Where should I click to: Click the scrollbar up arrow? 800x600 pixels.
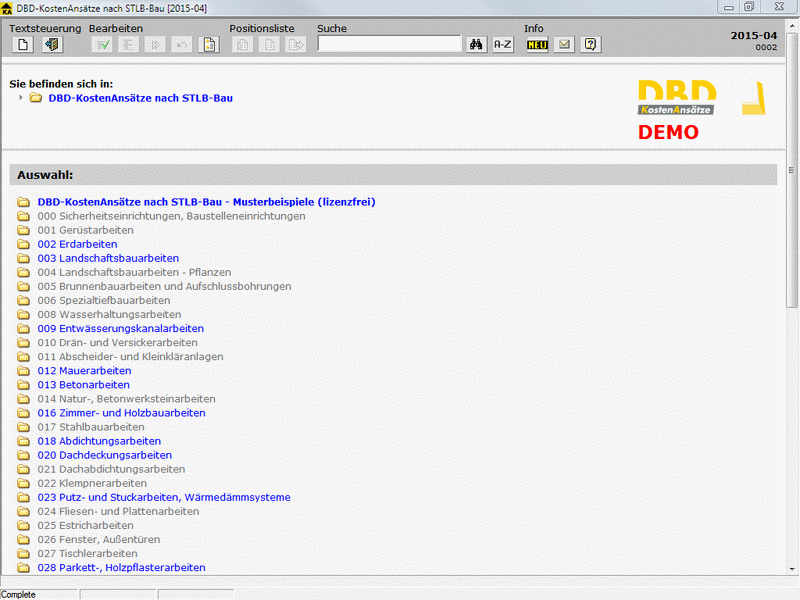(x=791, y=27)
